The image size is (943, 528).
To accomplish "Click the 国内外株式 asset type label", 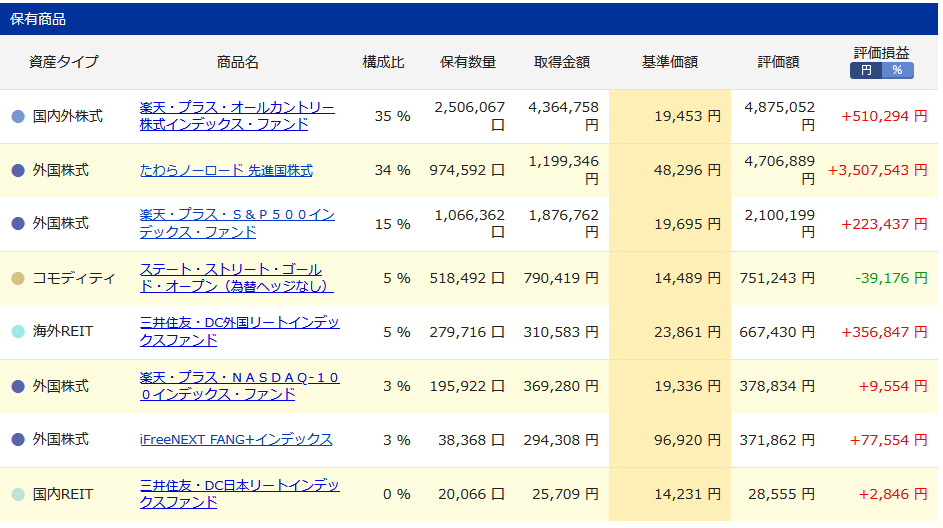I will pyautogui.click(x=67, y=116).
